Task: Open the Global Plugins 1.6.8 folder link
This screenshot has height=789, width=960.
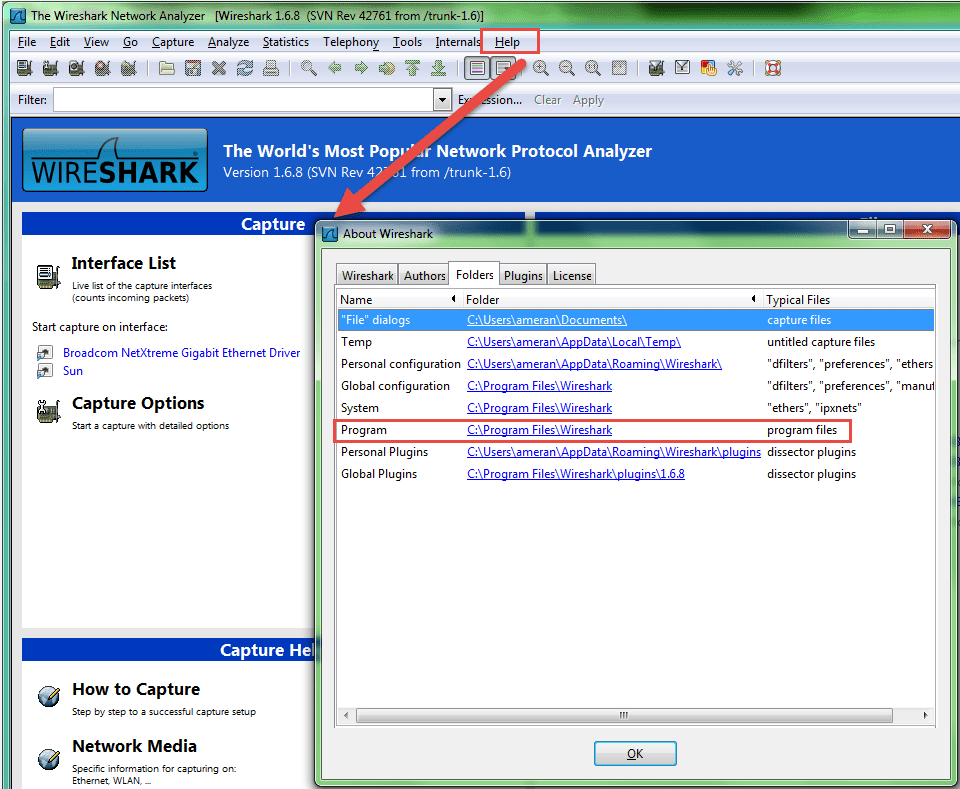Action: tap(576, 474)
